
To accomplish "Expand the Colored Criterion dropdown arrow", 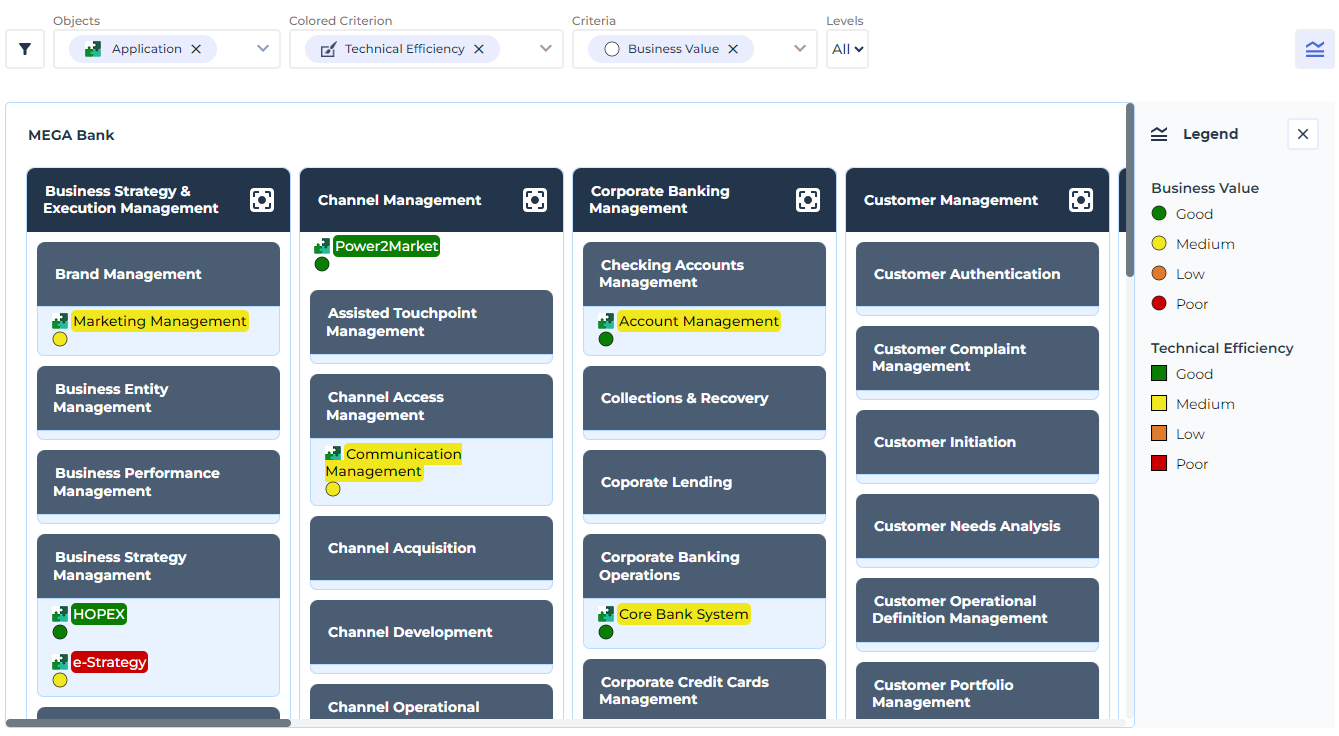I will (546, 49).
